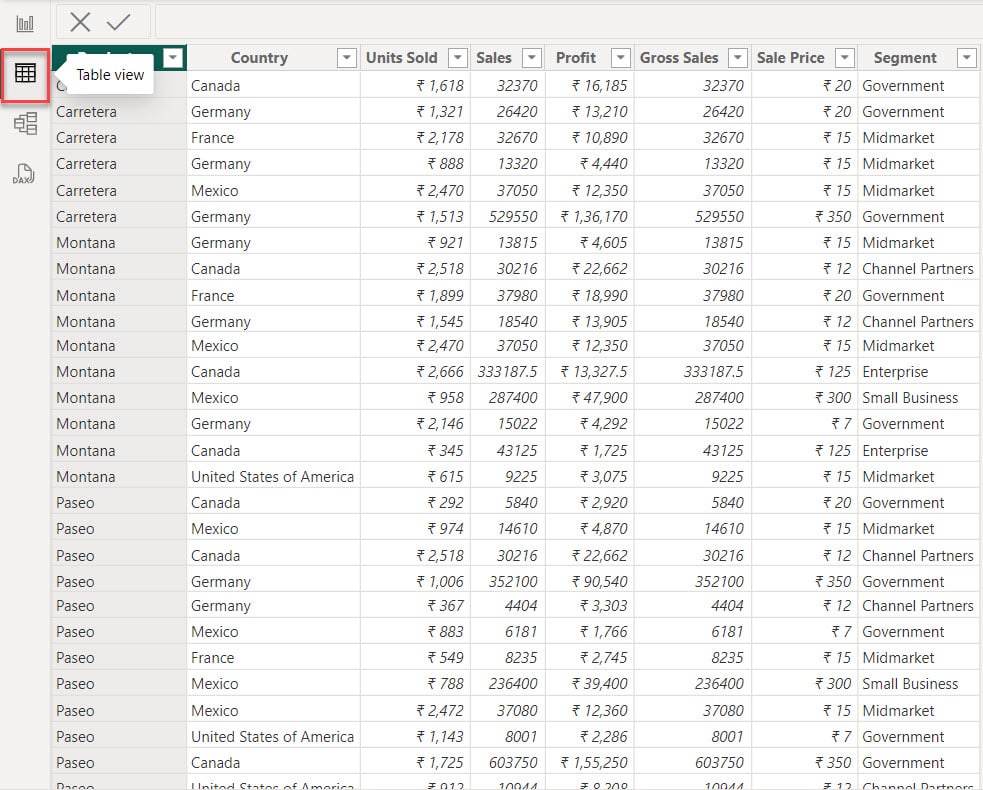Click Sales cell 37080
The image size is (983, 790).
coord(517,710)
